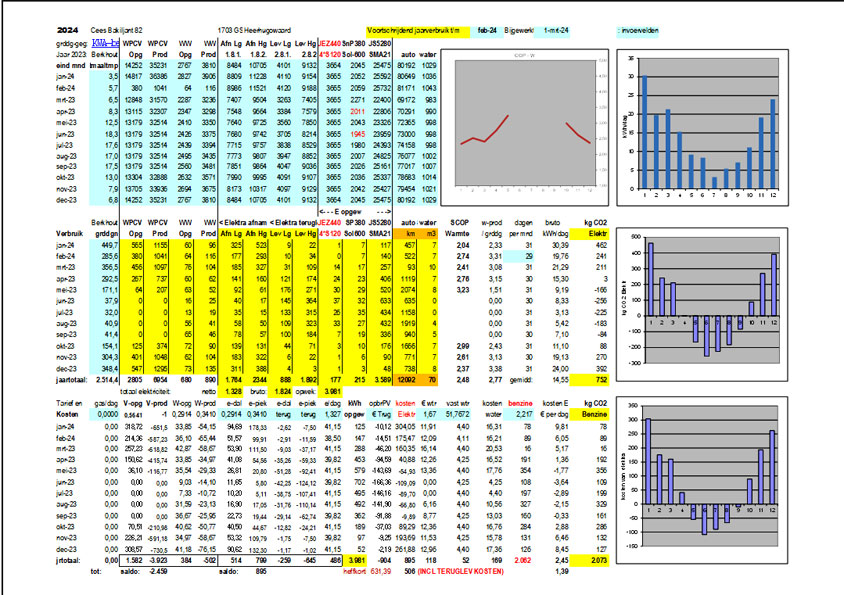Select the orange total km cell '12092'
Image resolution: width=844 pixels, height=595 pixels.
(x=406, y=380)
